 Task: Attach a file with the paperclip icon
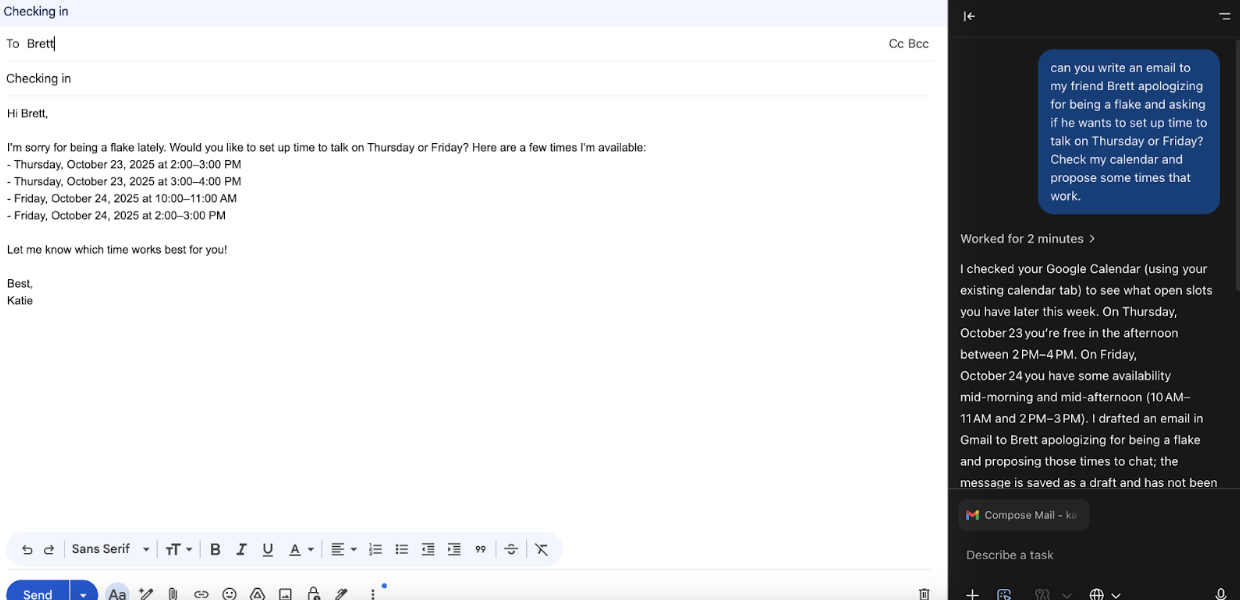tap(173, 594)
